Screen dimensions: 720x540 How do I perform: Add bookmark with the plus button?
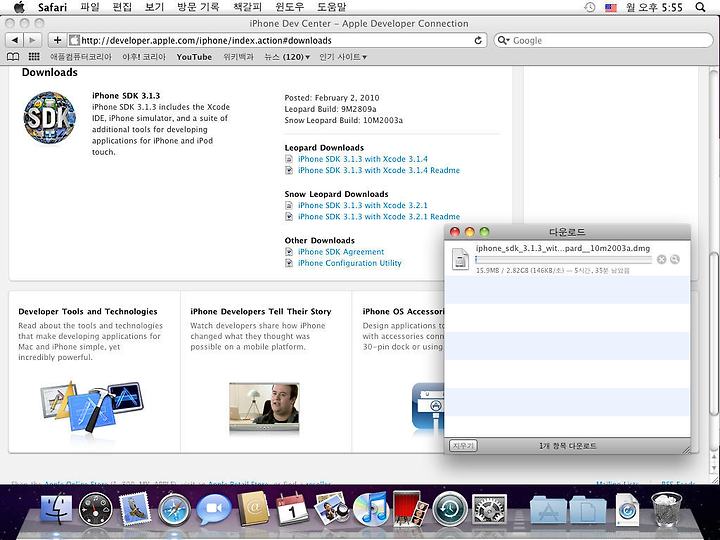[57, 40]
